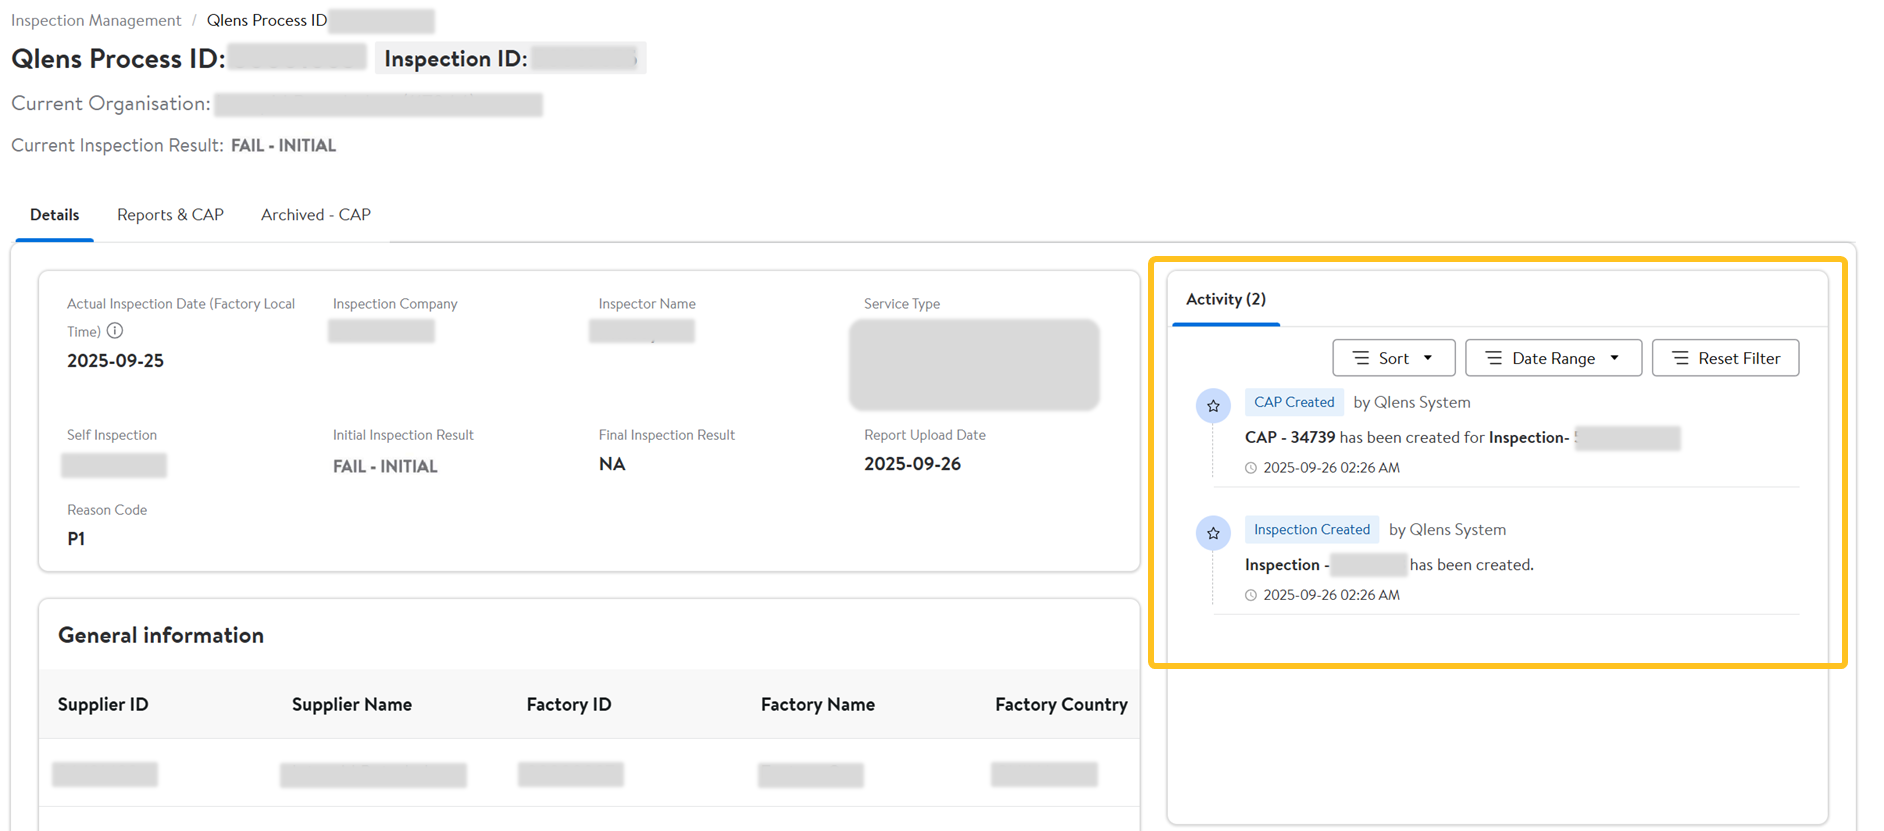
Task: Click the lines icon inside the Sort button
Action: pyautogui.click(x=1361, y=358)
